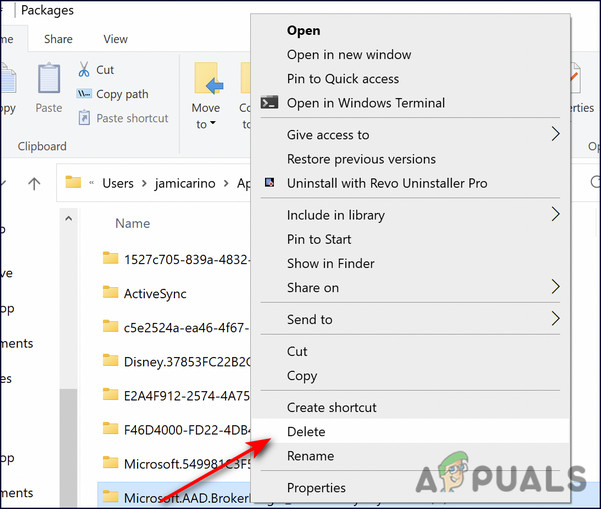Click the navigation pane scrollbar thumb
This screenshot has width=601, height=509.
pyautogui.click(x=69, y=448)
